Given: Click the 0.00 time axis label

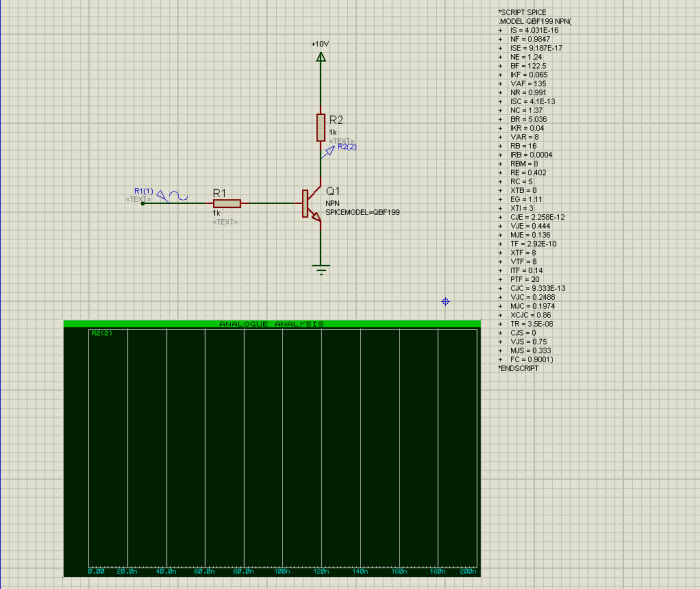Looking at the screenshot, I should pos(96,571).
